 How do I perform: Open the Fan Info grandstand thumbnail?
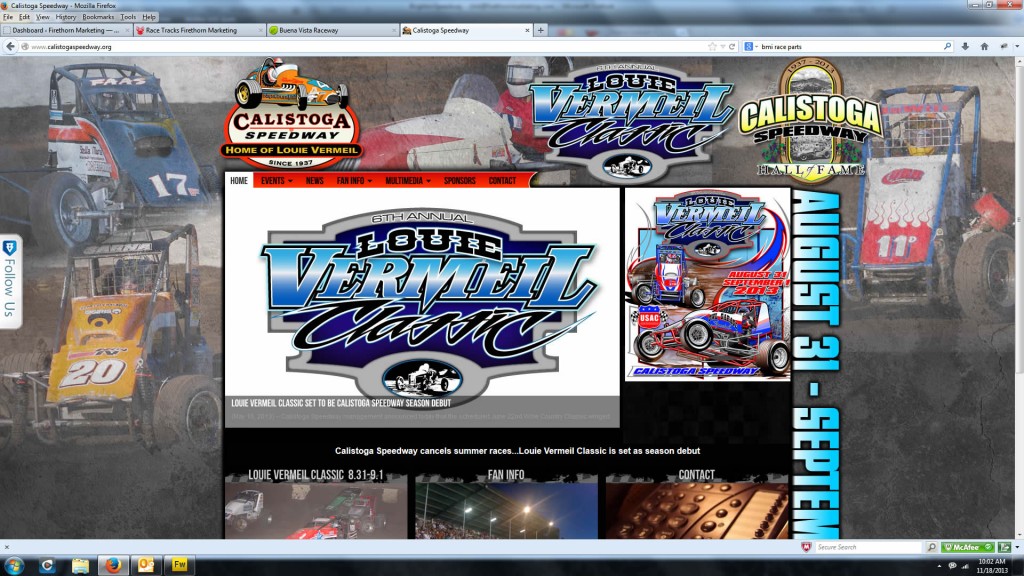506,511
